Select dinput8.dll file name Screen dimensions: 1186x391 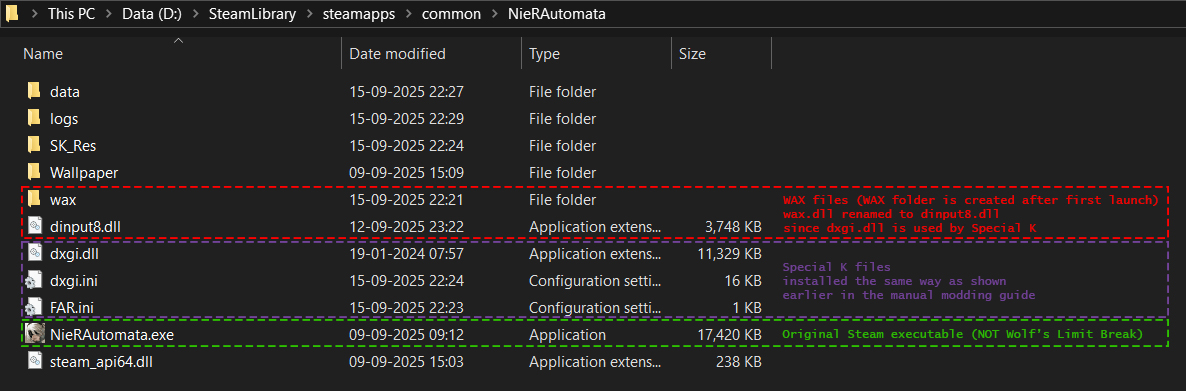(86, 227)
